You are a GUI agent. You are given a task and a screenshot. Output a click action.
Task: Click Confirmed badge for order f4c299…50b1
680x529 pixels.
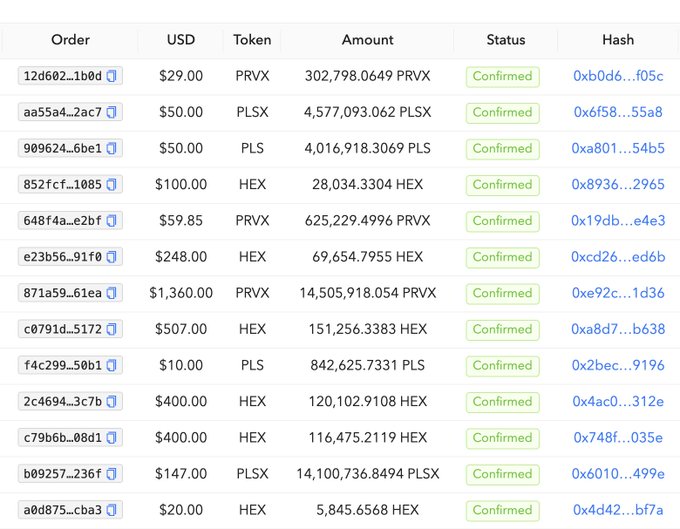coord(503,366)
